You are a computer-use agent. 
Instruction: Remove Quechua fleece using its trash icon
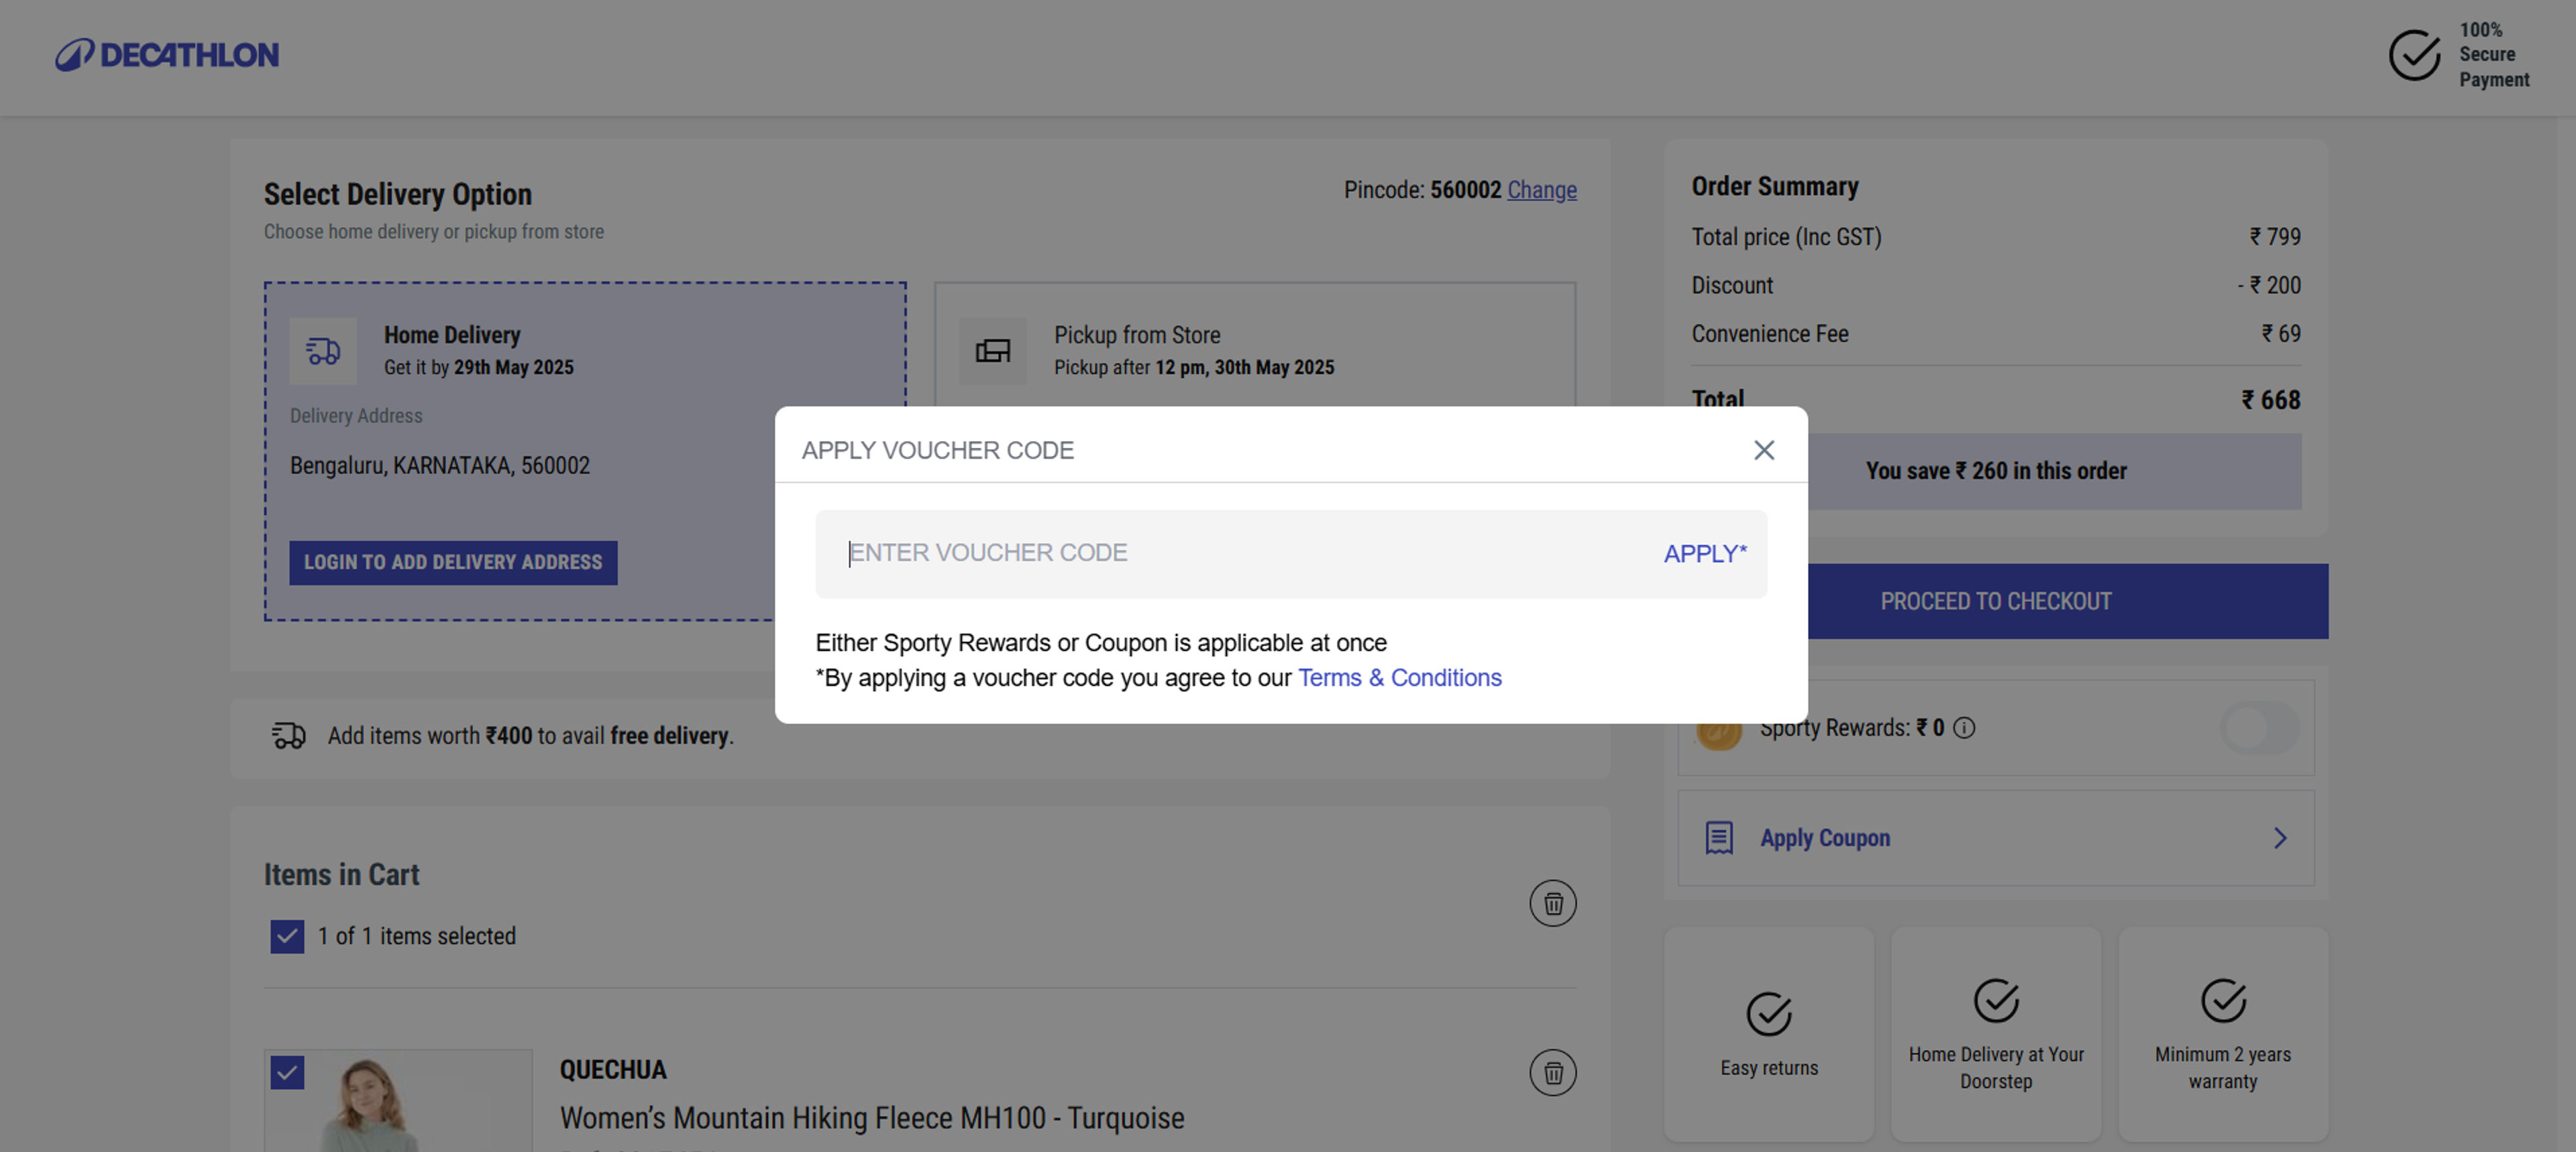coord(1552,1072)
